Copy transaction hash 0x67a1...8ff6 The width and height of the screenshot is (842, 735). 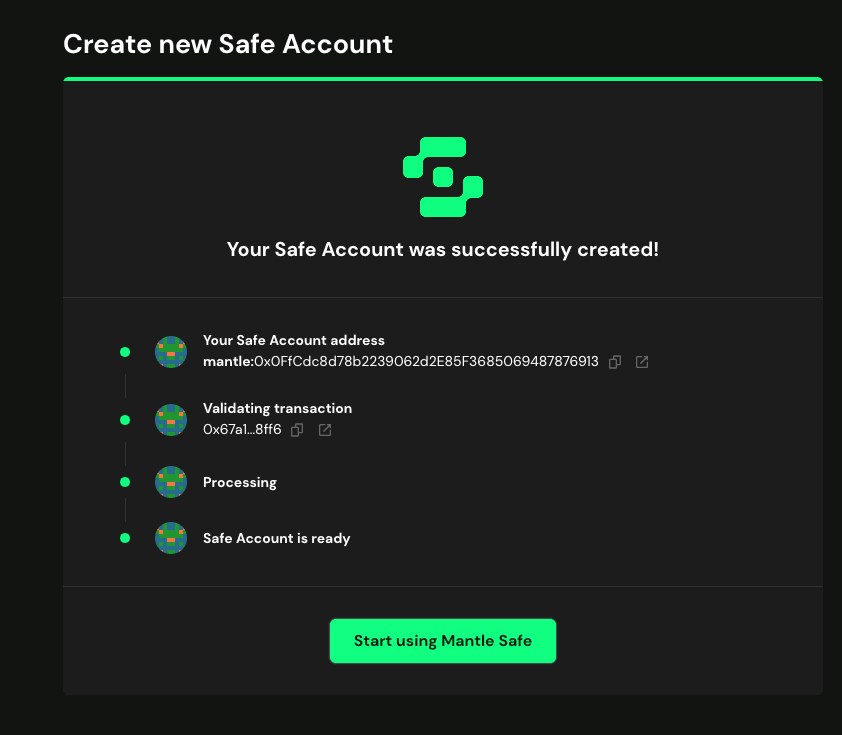coord(297,430)
